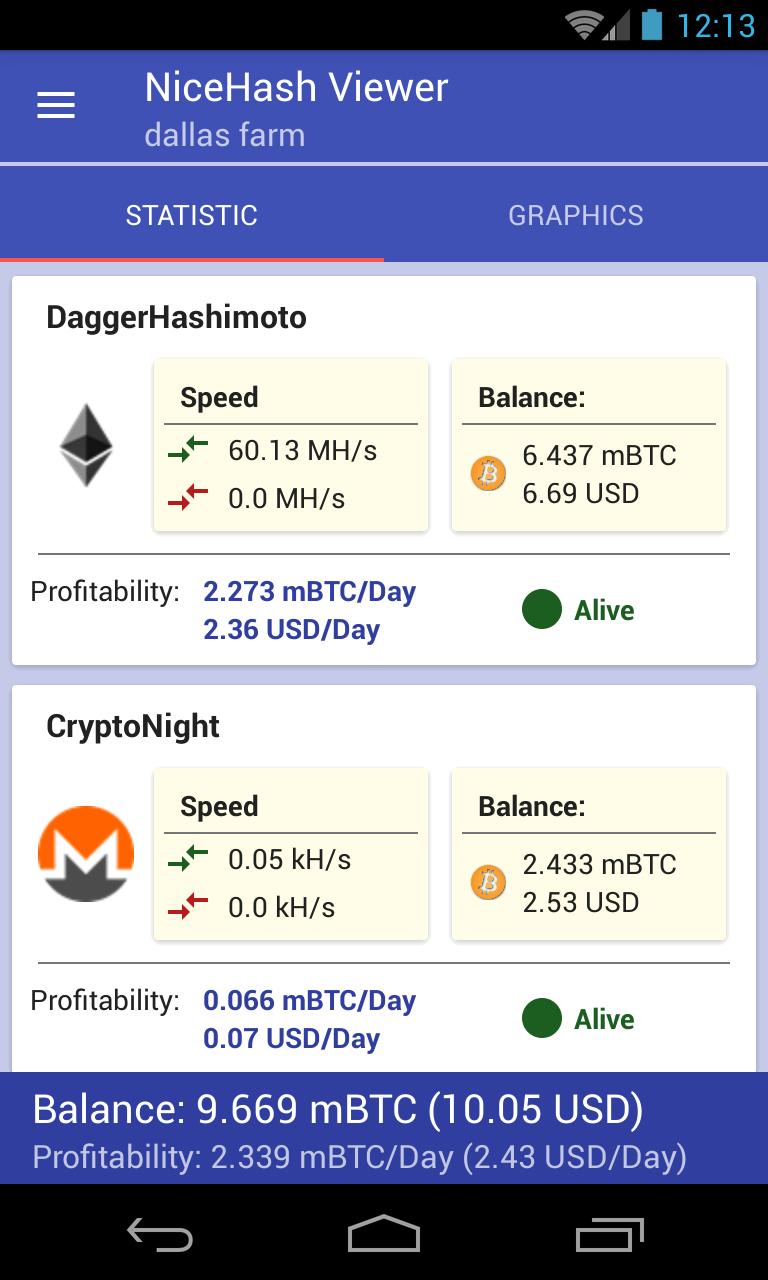The height and width of the screenshot is (1280, 768).
Task: Open the hamburger navigation menu
Action: point(56,105)
